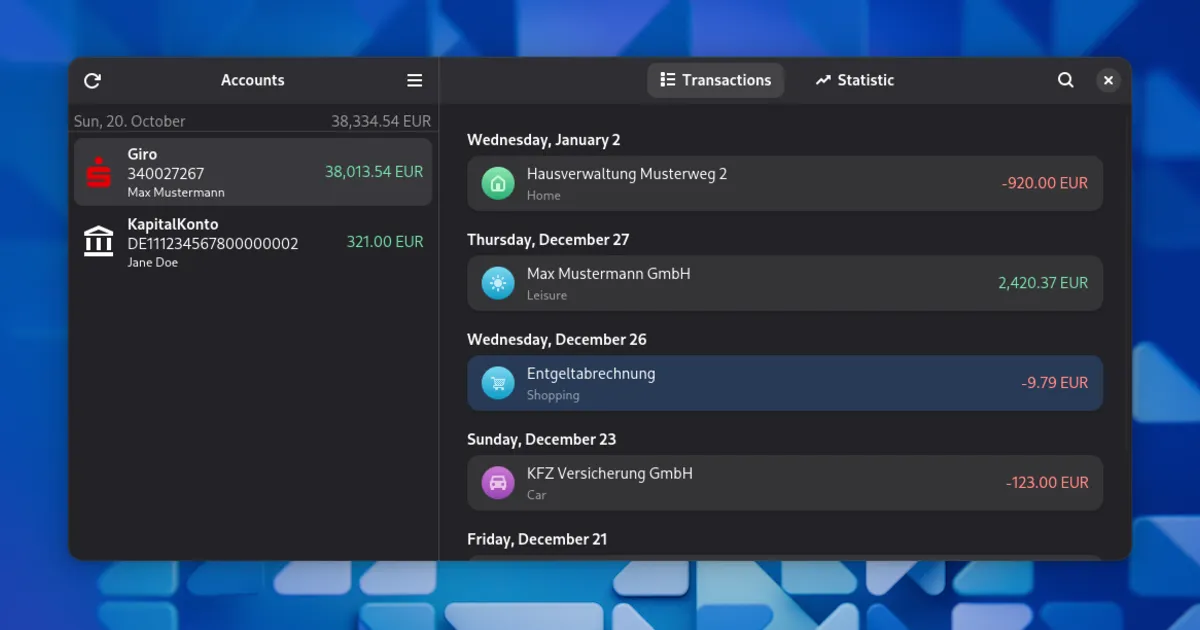Screen dimensions: 1200x630
Task: Click the green Home category icon
Action: 497,183
